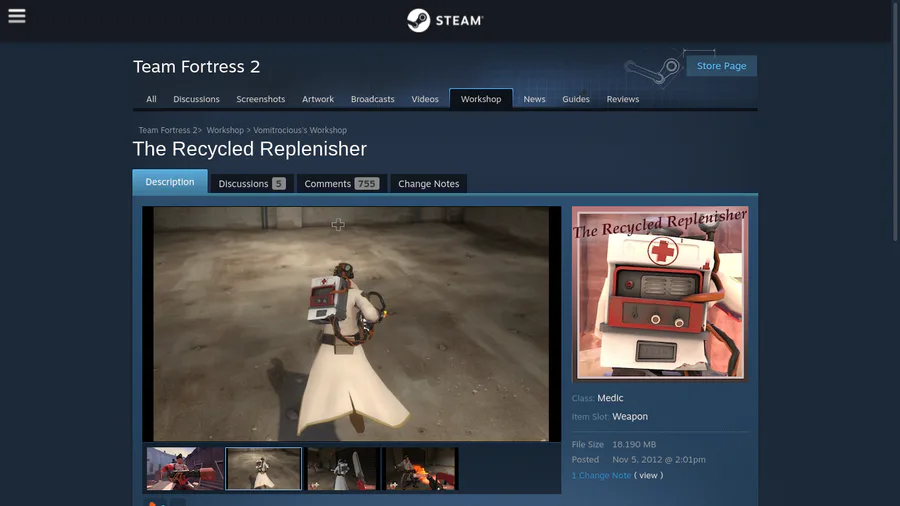Open the Comments tab showing 755
This screenshot has height=506, width=900.
pyautogui.click(x=342, y=184)
